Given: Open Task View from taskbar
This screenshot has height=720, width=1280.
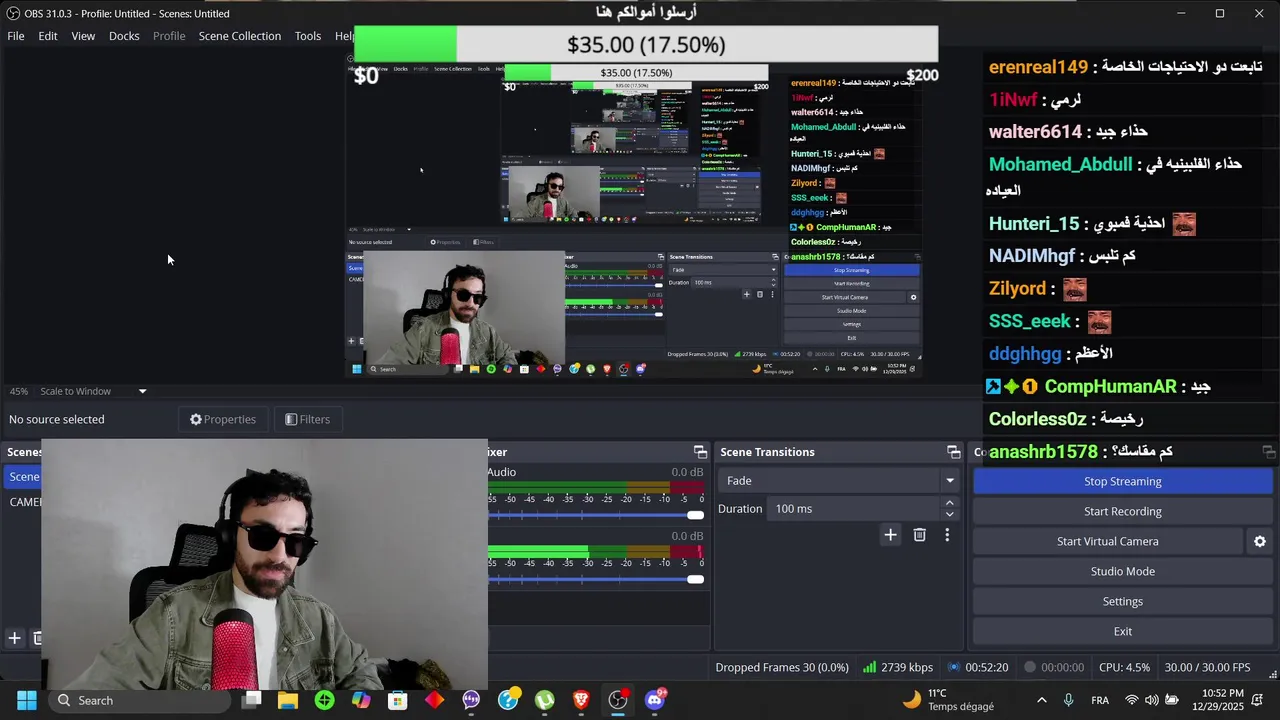Looking at the screenshot, I should [252, 700].
